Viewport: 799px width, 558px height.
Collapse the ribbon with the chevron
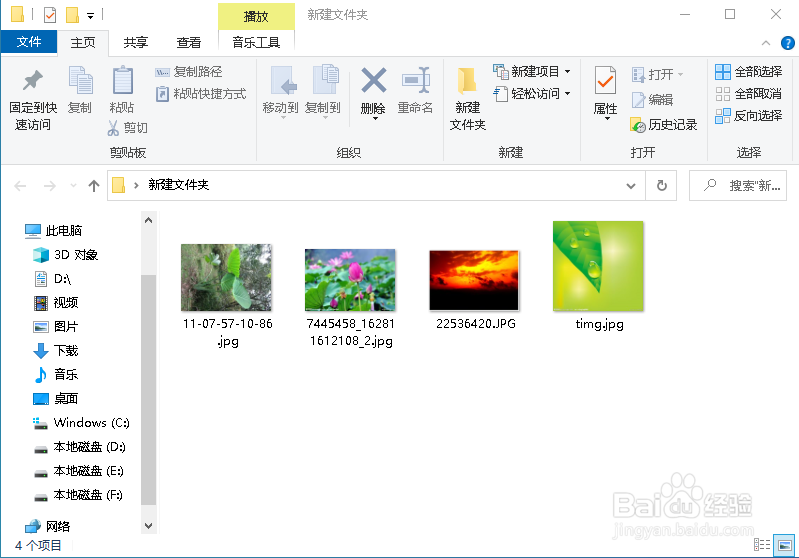(765, 43)
